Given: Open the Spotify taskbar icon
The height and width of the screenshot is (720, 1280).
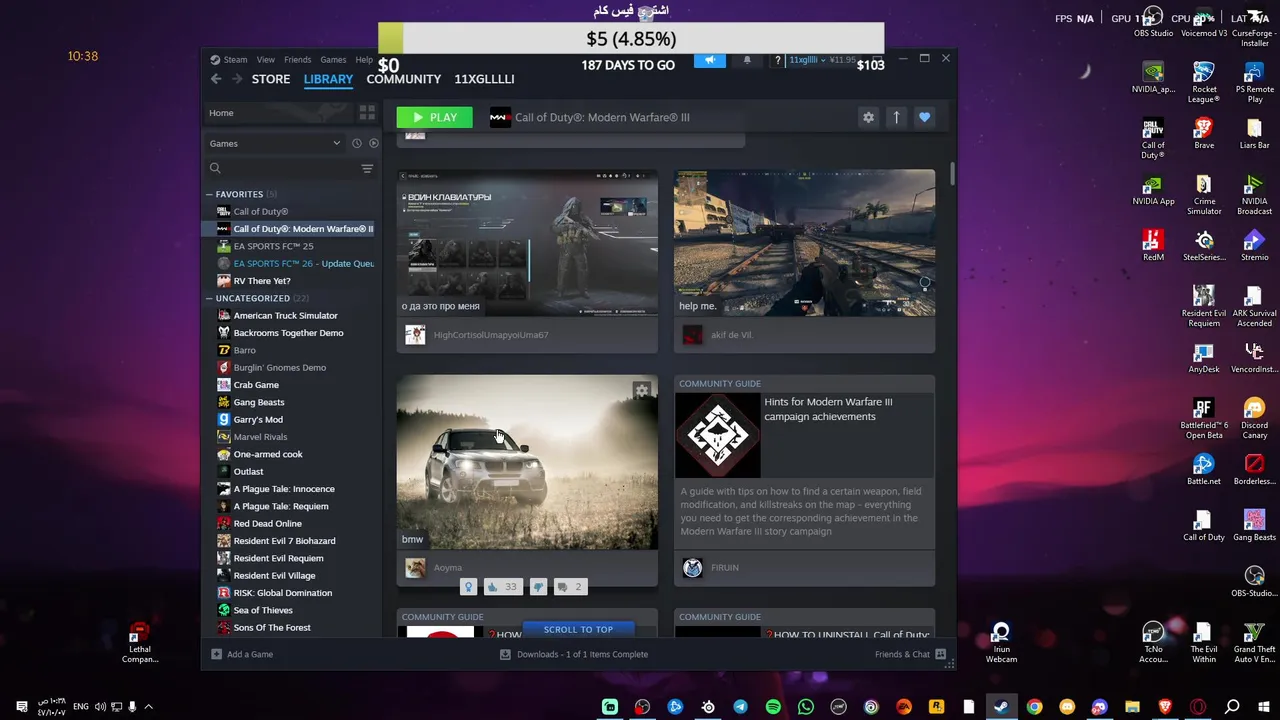Looking at the screenshot, I should 773,707.
